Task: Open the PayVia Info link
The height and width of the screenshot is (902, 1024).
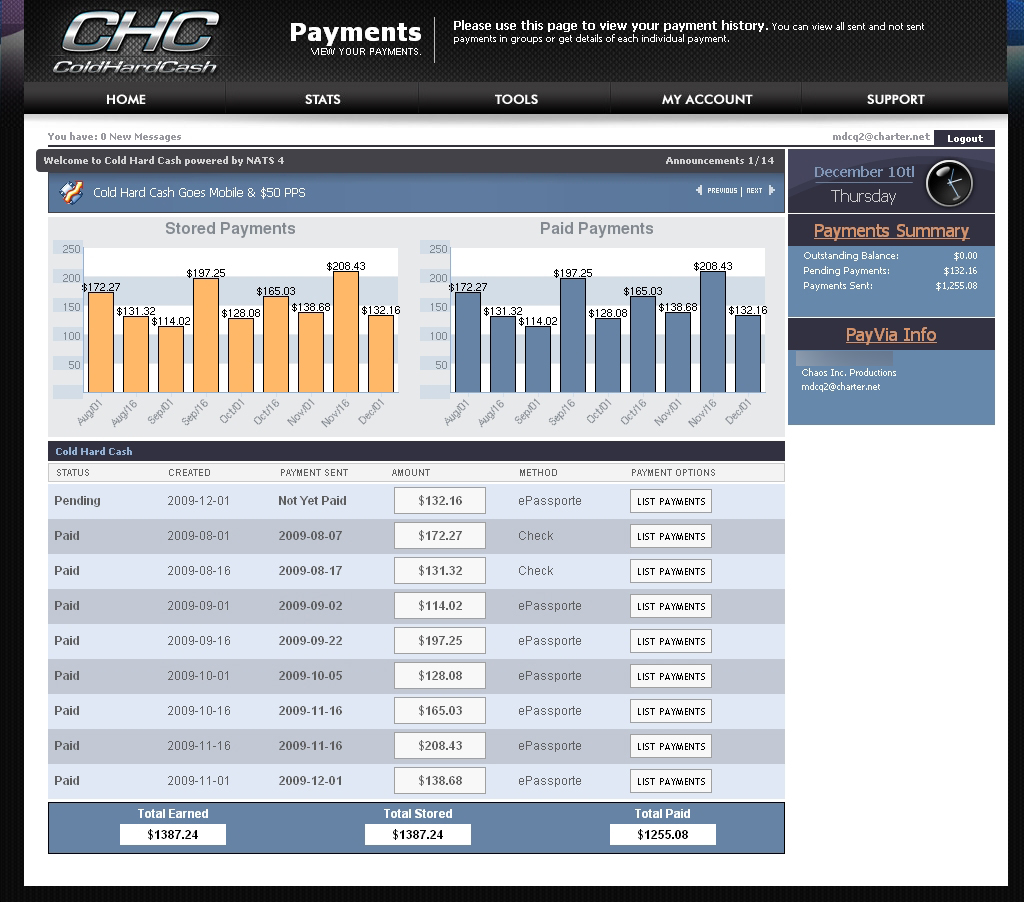Action: coord(891,335)
